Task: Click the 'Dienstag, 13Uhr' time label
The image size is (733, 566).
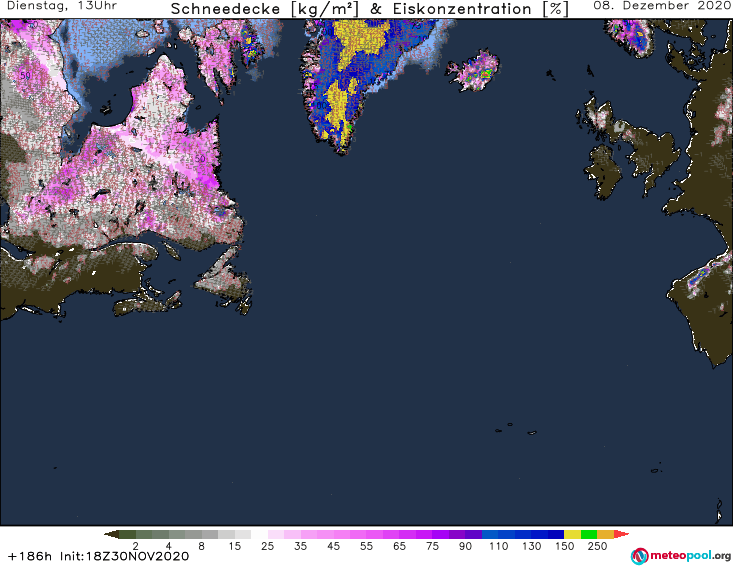Action: point(62,6)
